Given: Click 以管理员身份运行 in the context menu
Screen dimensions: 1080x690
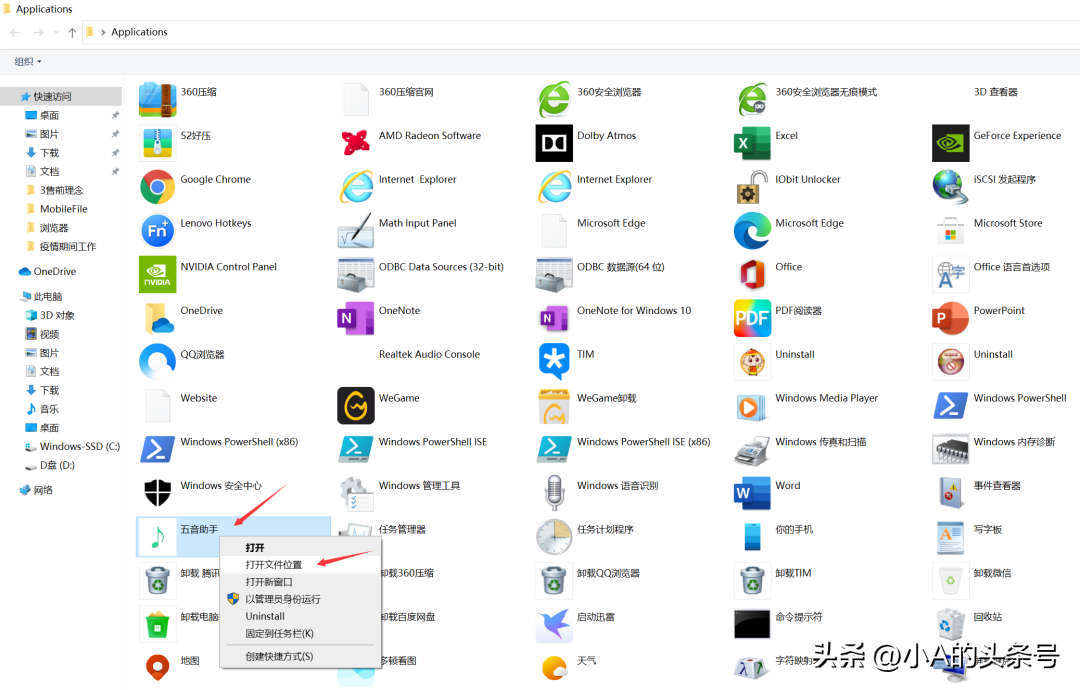Looking at the screenshot, I should [283, 599].
